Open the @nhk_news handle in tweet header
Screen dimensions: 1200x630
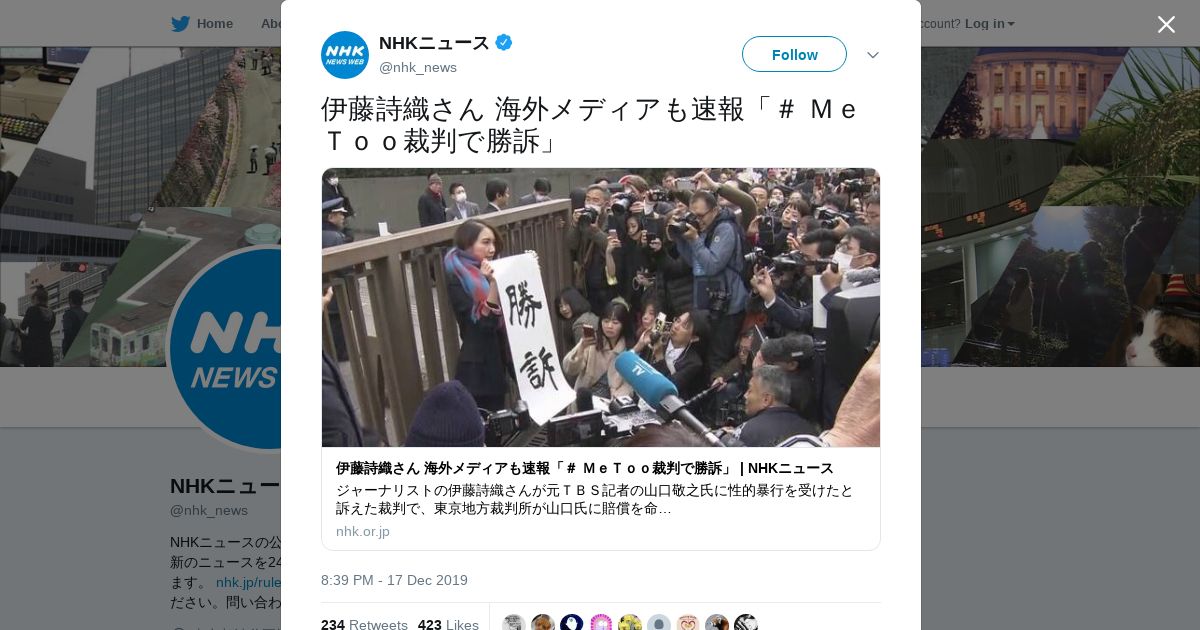click(x=418, y=67)
